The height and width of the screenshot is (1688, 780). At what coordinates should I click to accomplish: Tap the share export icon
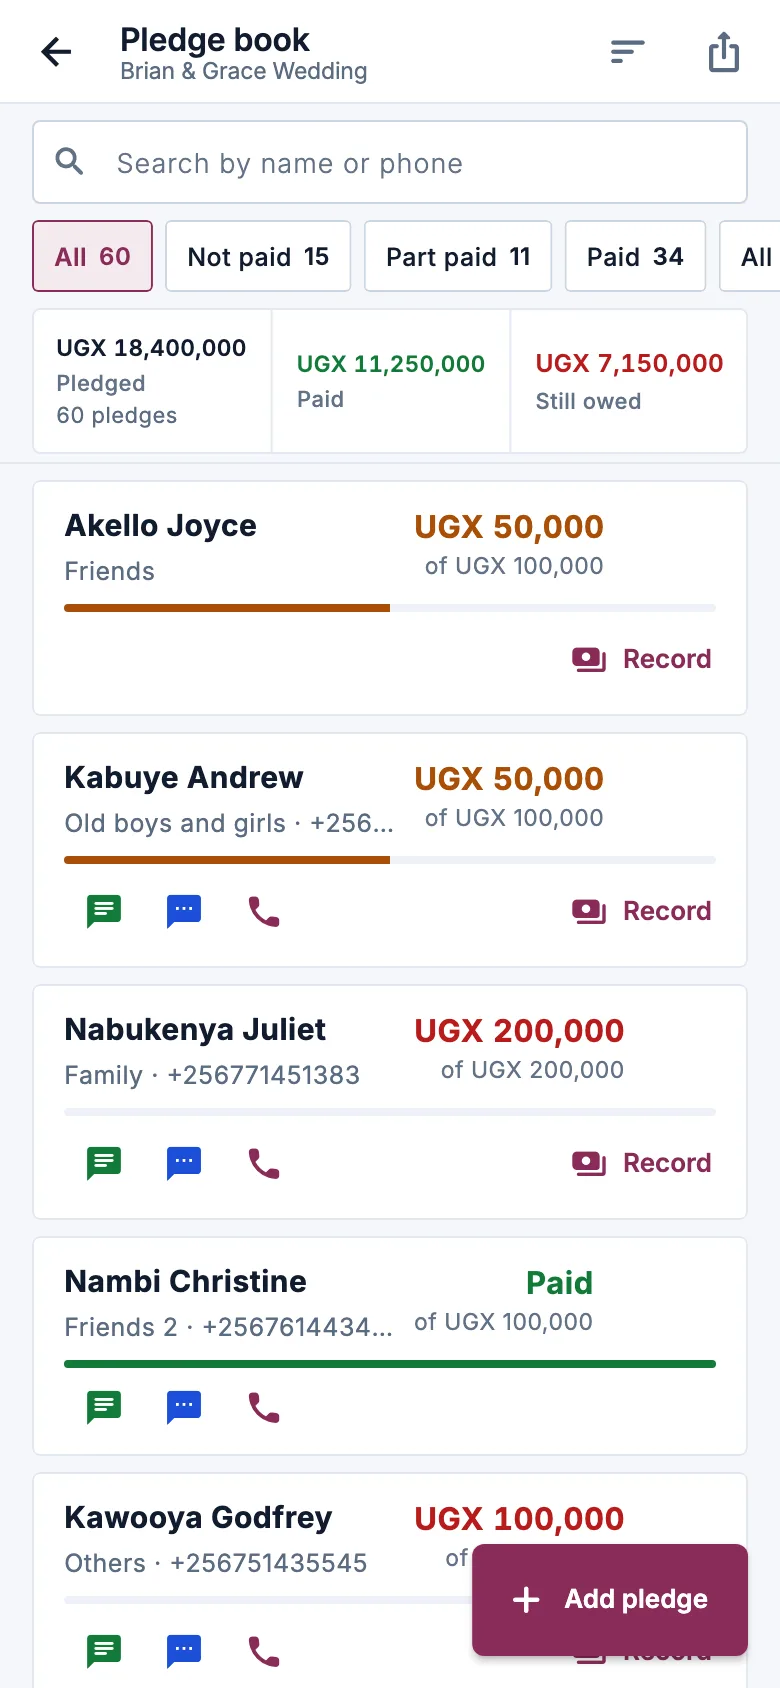[x=724, y=52]
